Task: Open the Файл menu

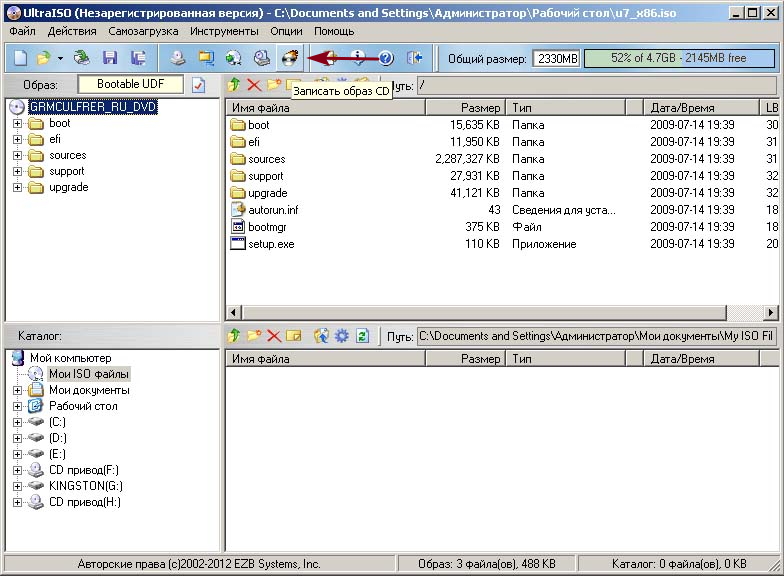Action: coord(22,31)
